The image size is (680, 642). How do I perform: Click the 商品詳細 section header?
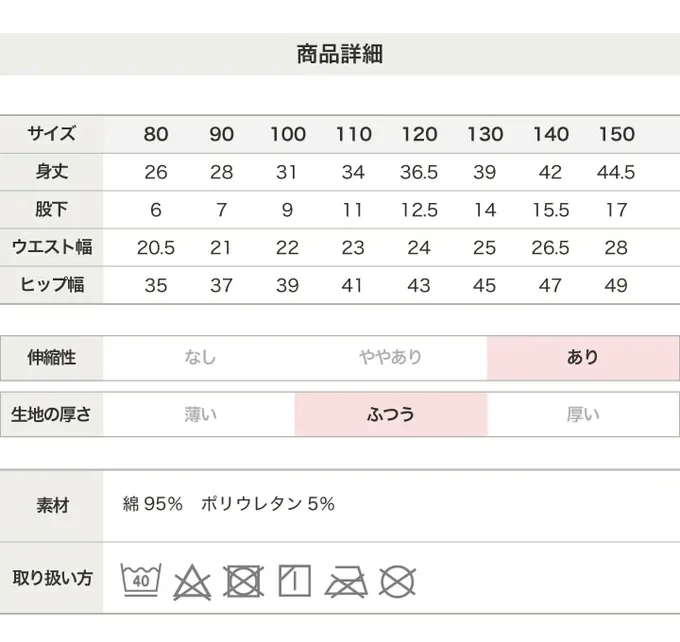point(340,54)
